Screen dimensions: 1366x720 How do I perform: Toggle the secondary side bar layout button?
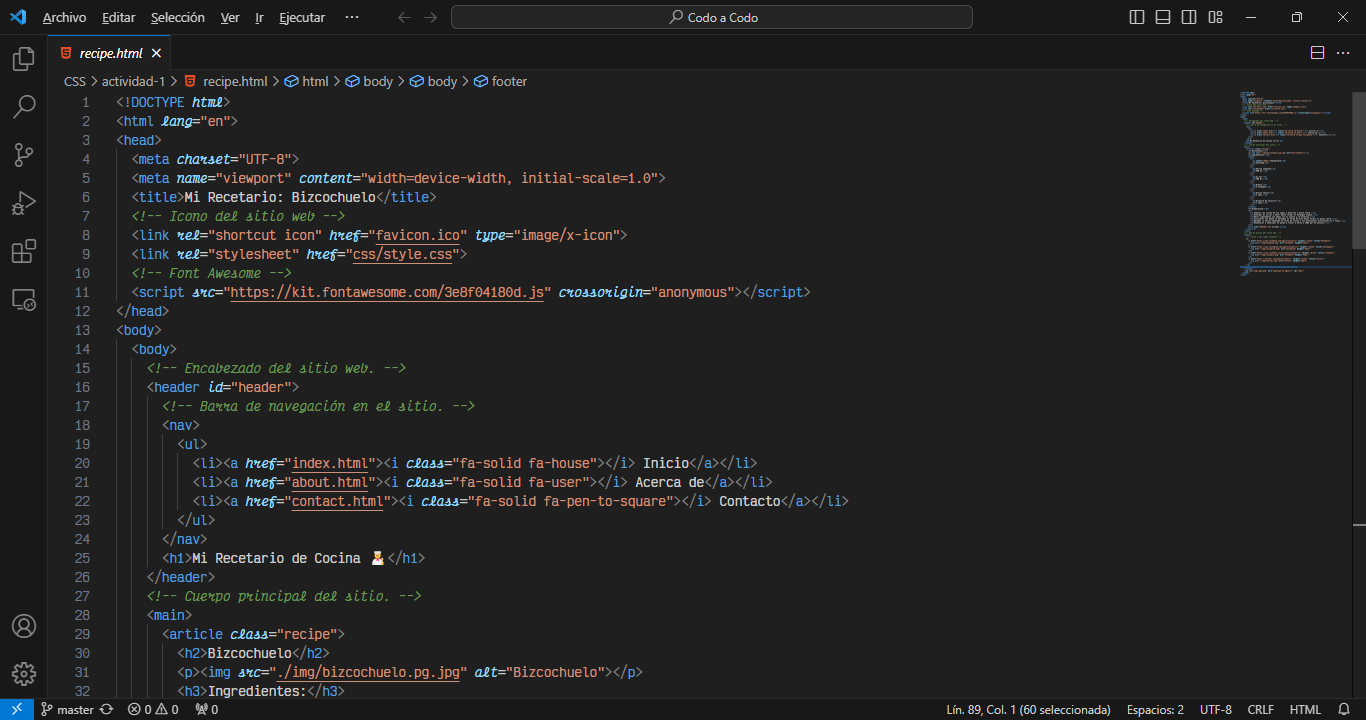(x=1189, y=17)
